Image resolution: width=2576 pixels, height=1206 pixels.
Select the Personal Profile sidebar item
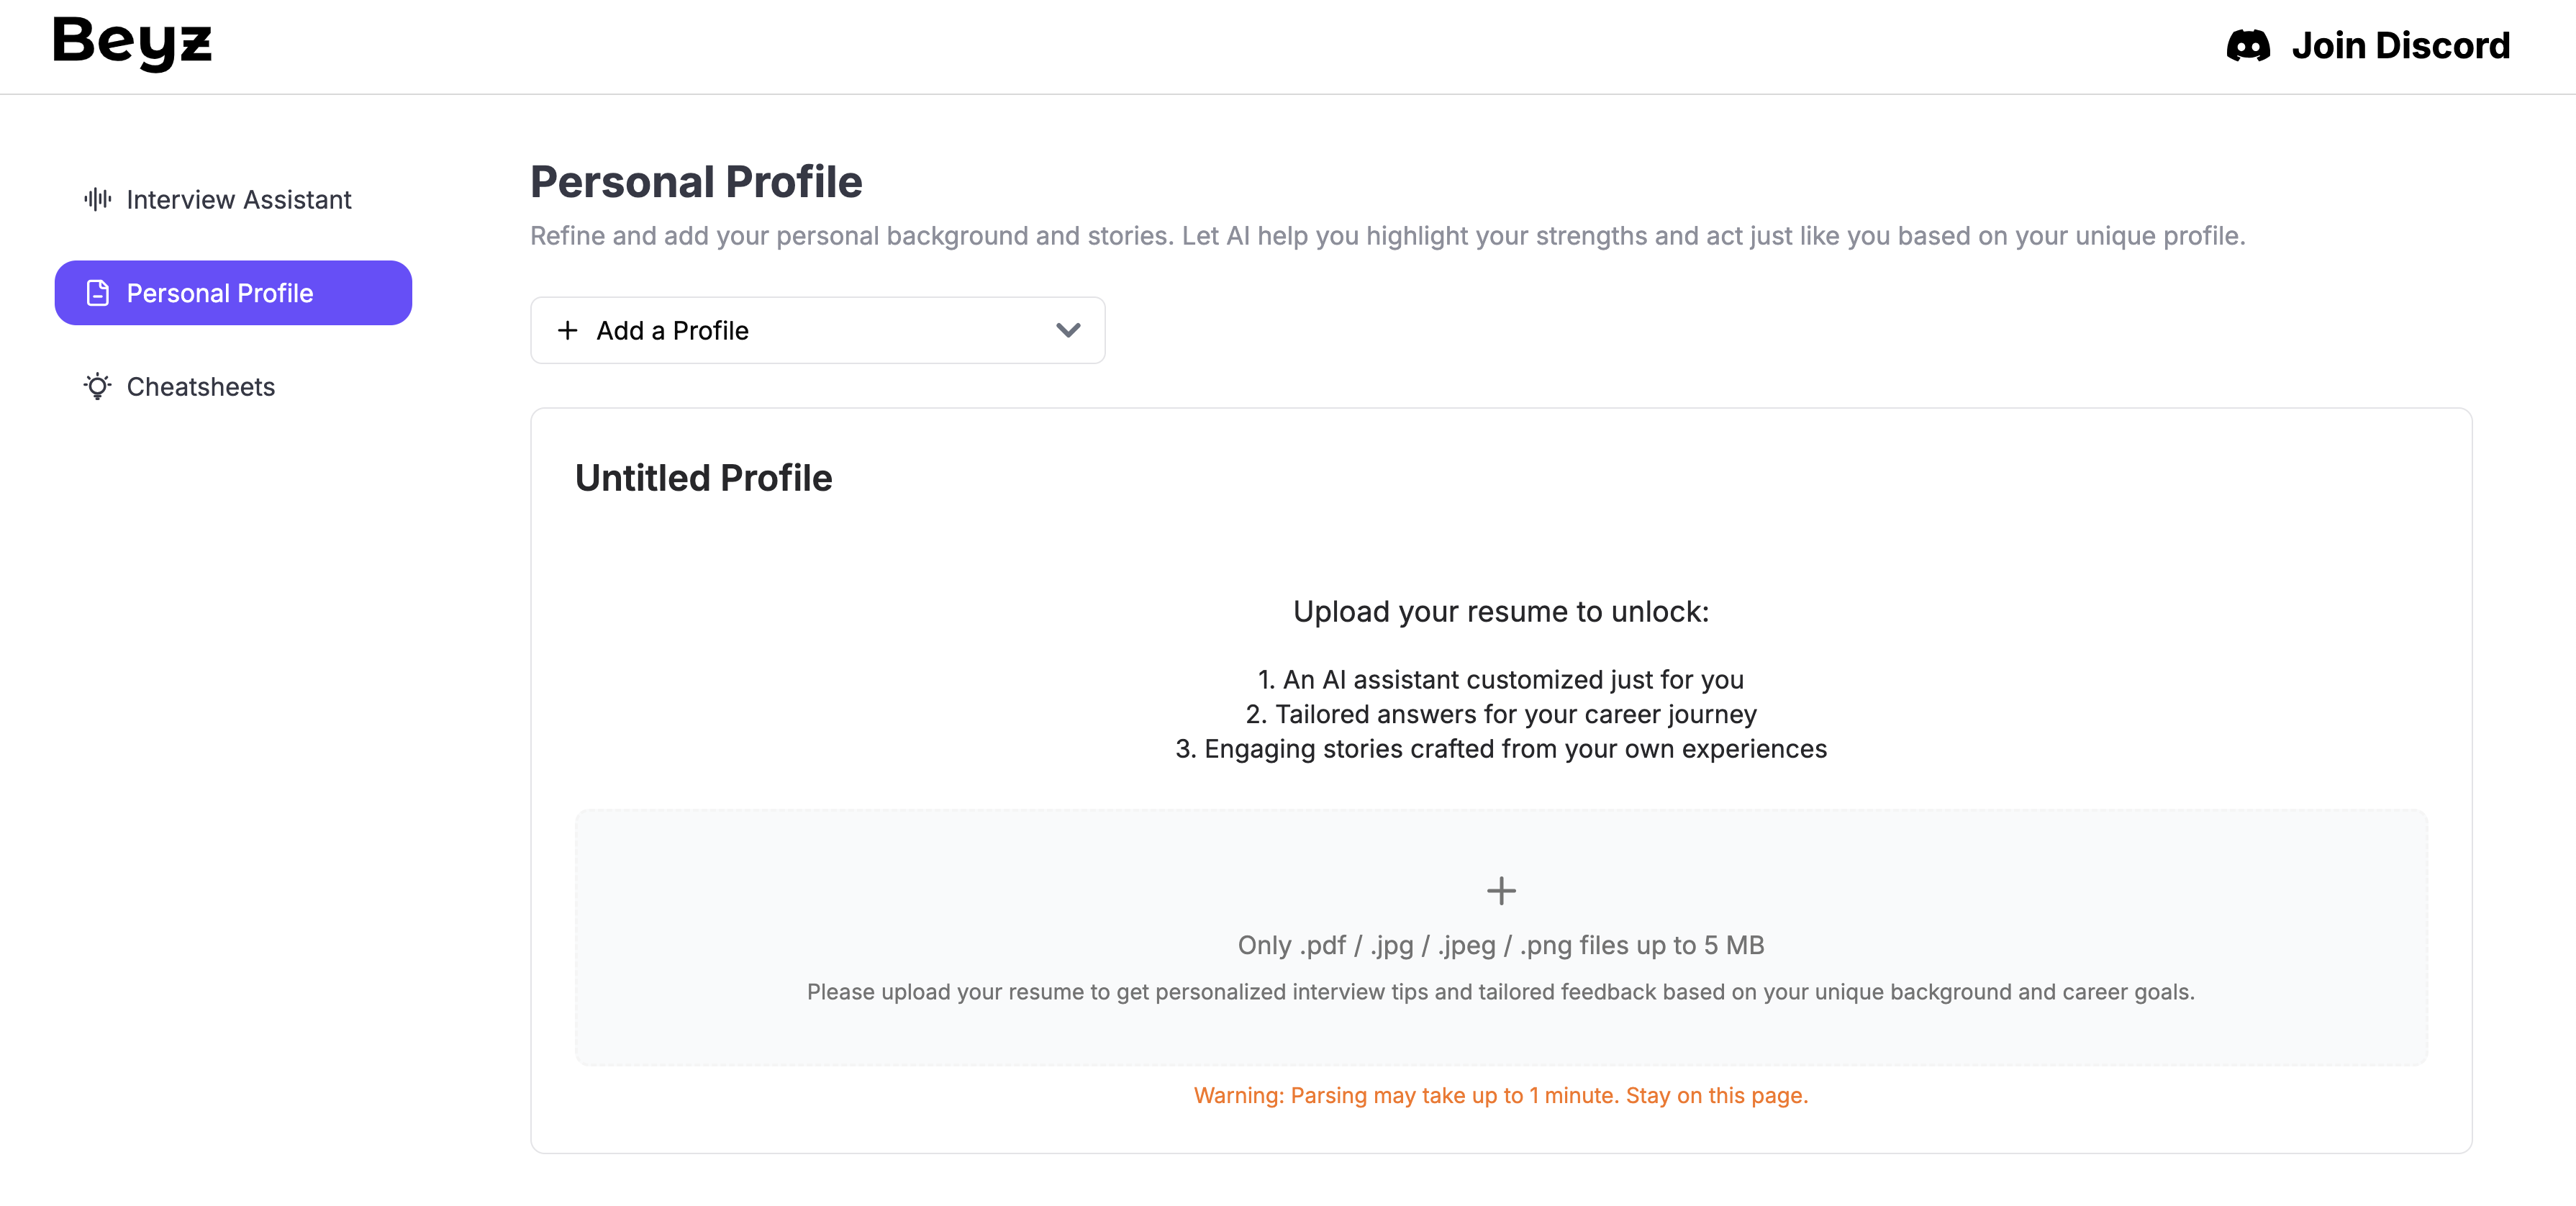(x=233, y=293)
